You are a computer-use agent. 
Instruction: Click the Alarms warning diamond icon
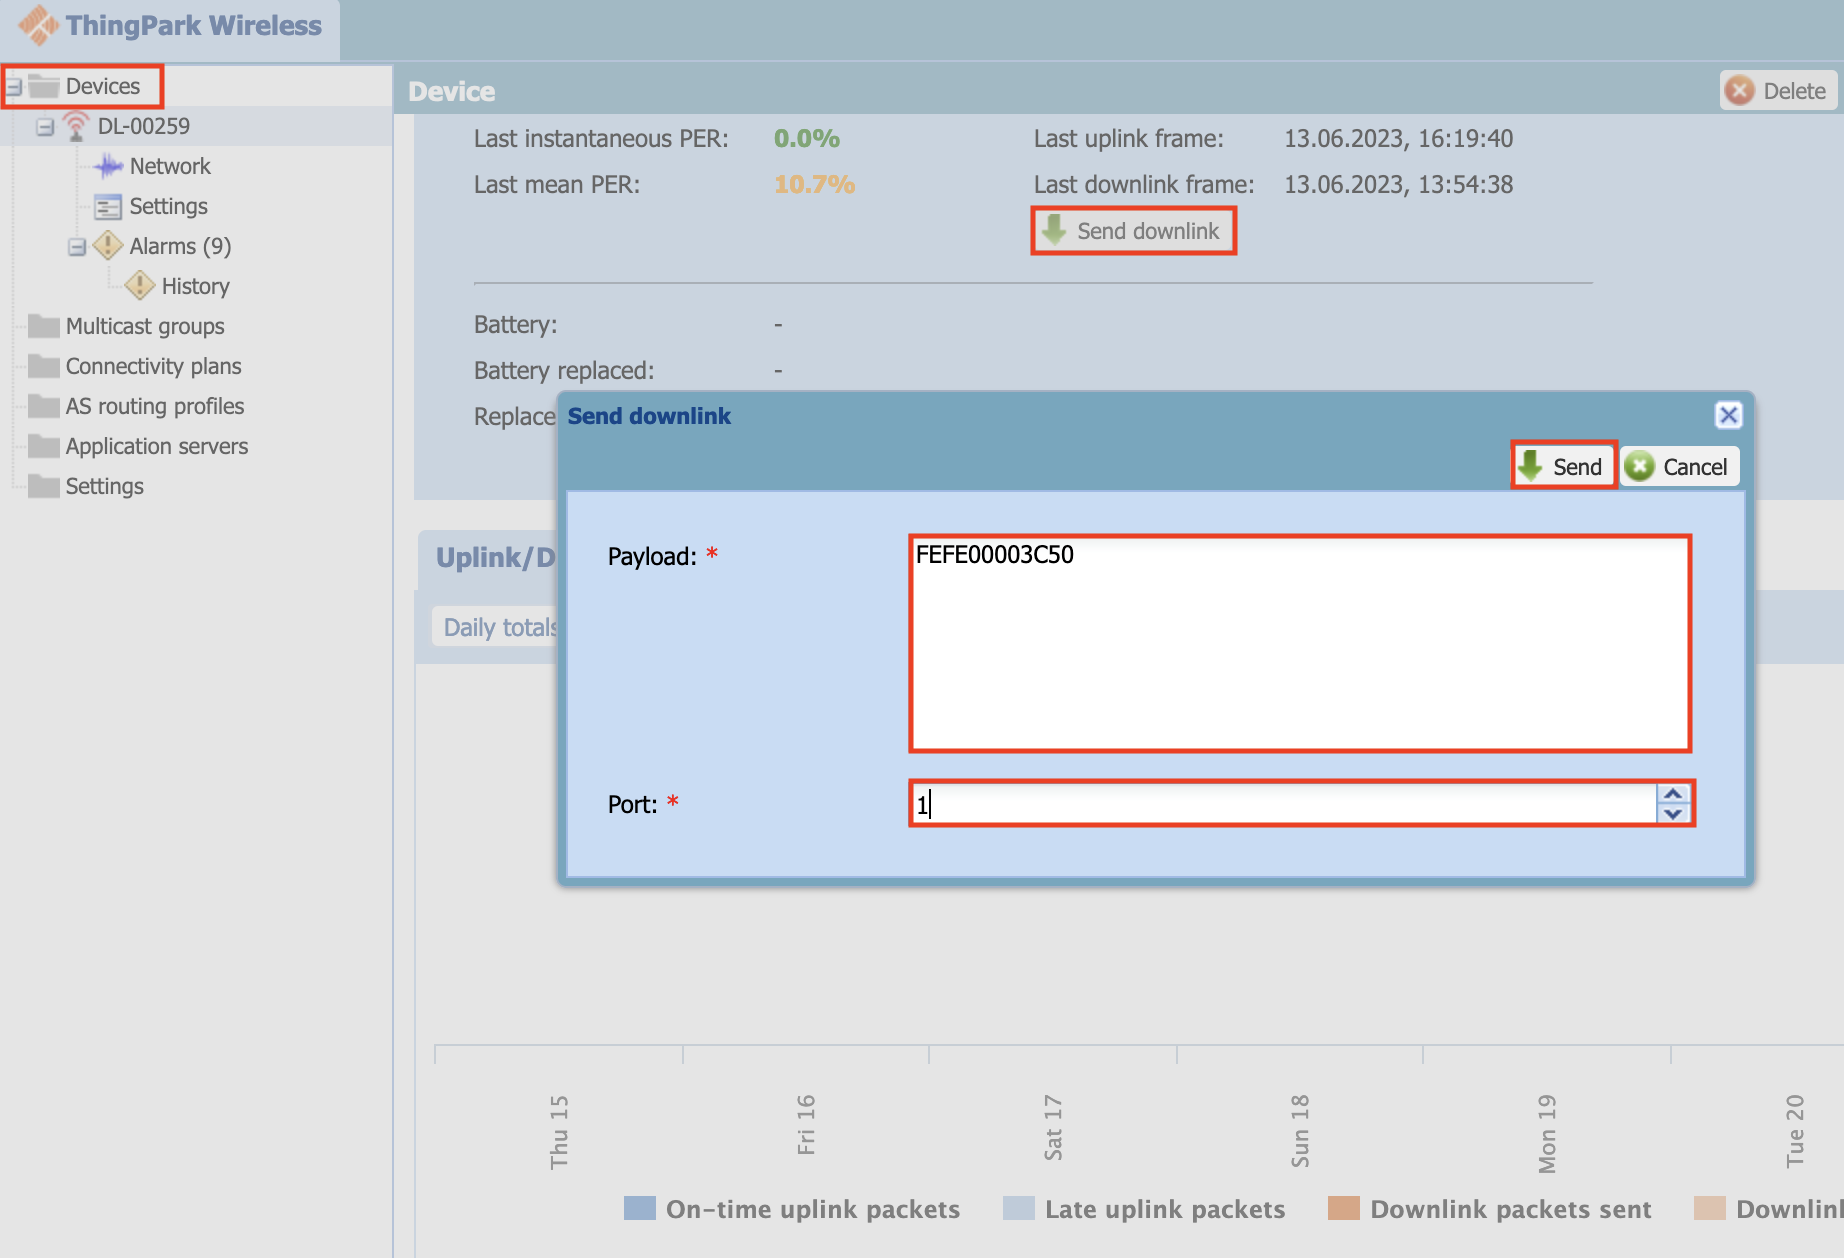[108, 246]
